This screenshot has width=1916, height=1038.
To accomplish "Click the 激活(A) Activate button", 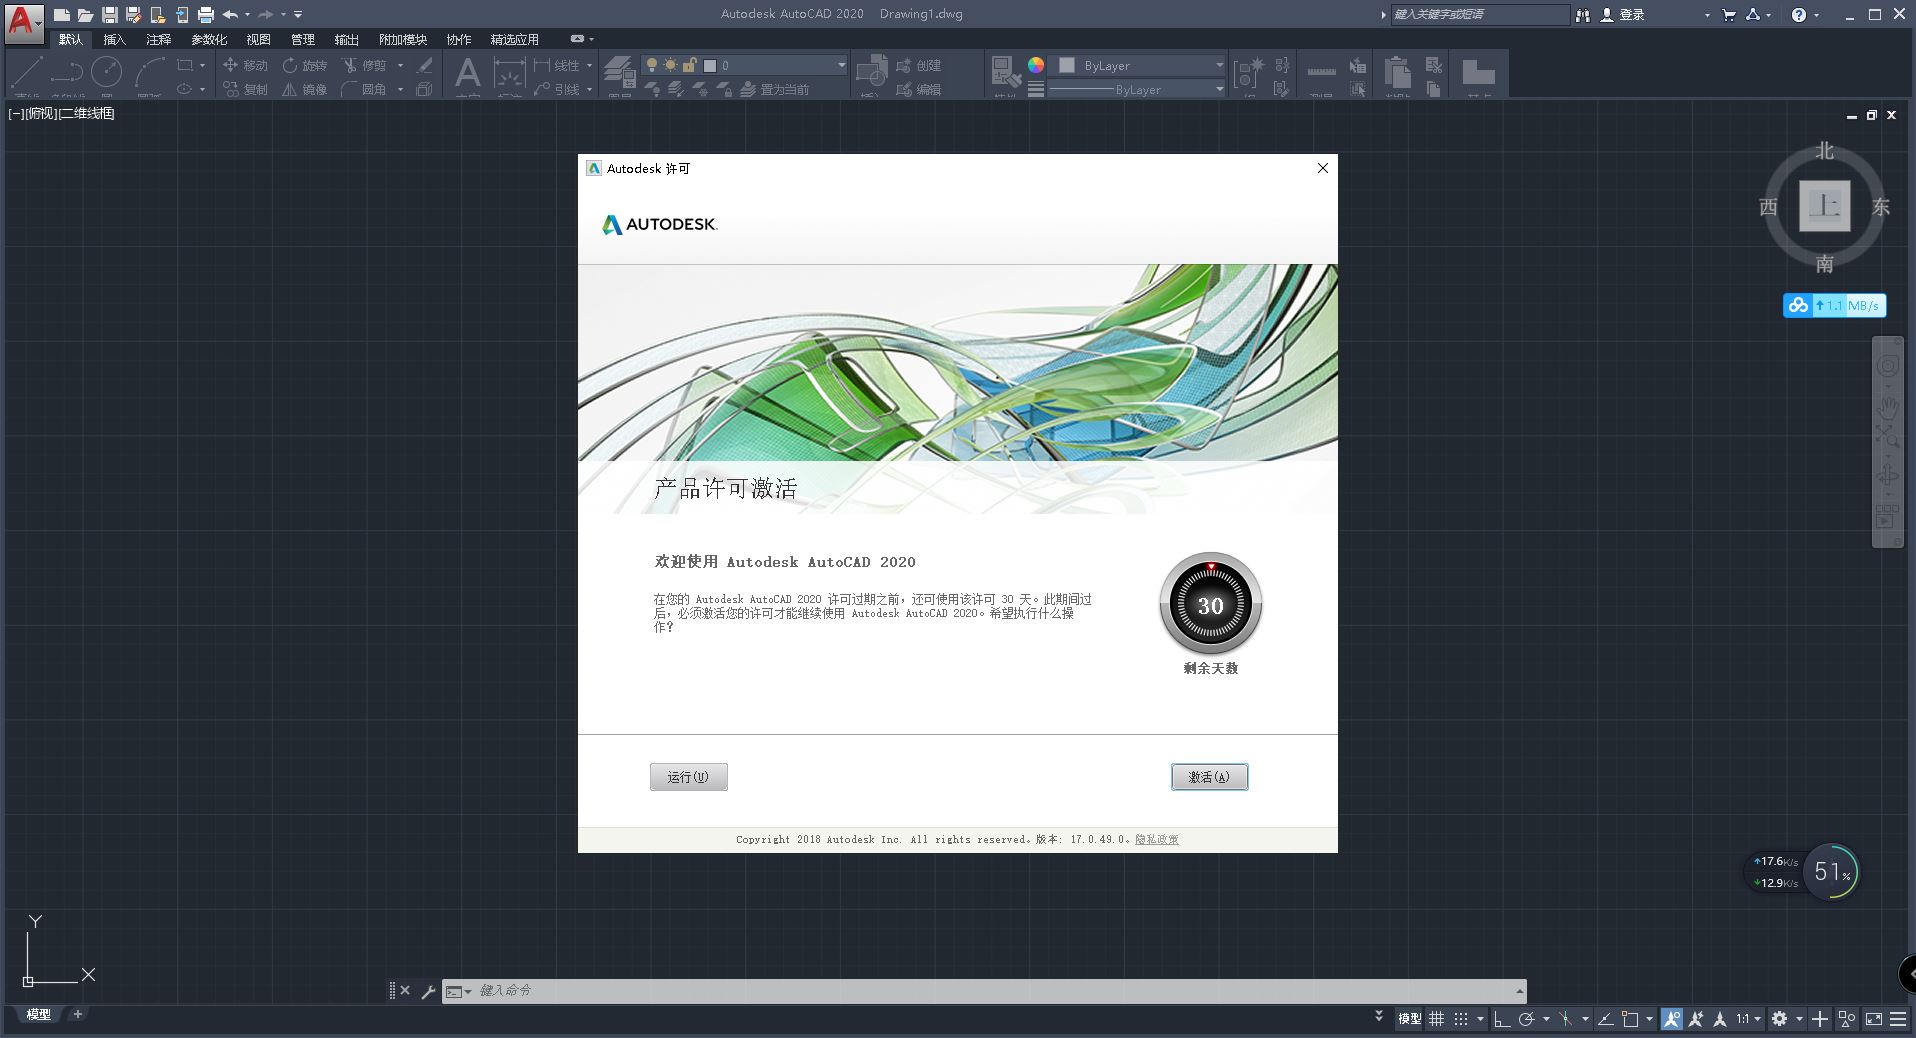I will click(1209, 777).
